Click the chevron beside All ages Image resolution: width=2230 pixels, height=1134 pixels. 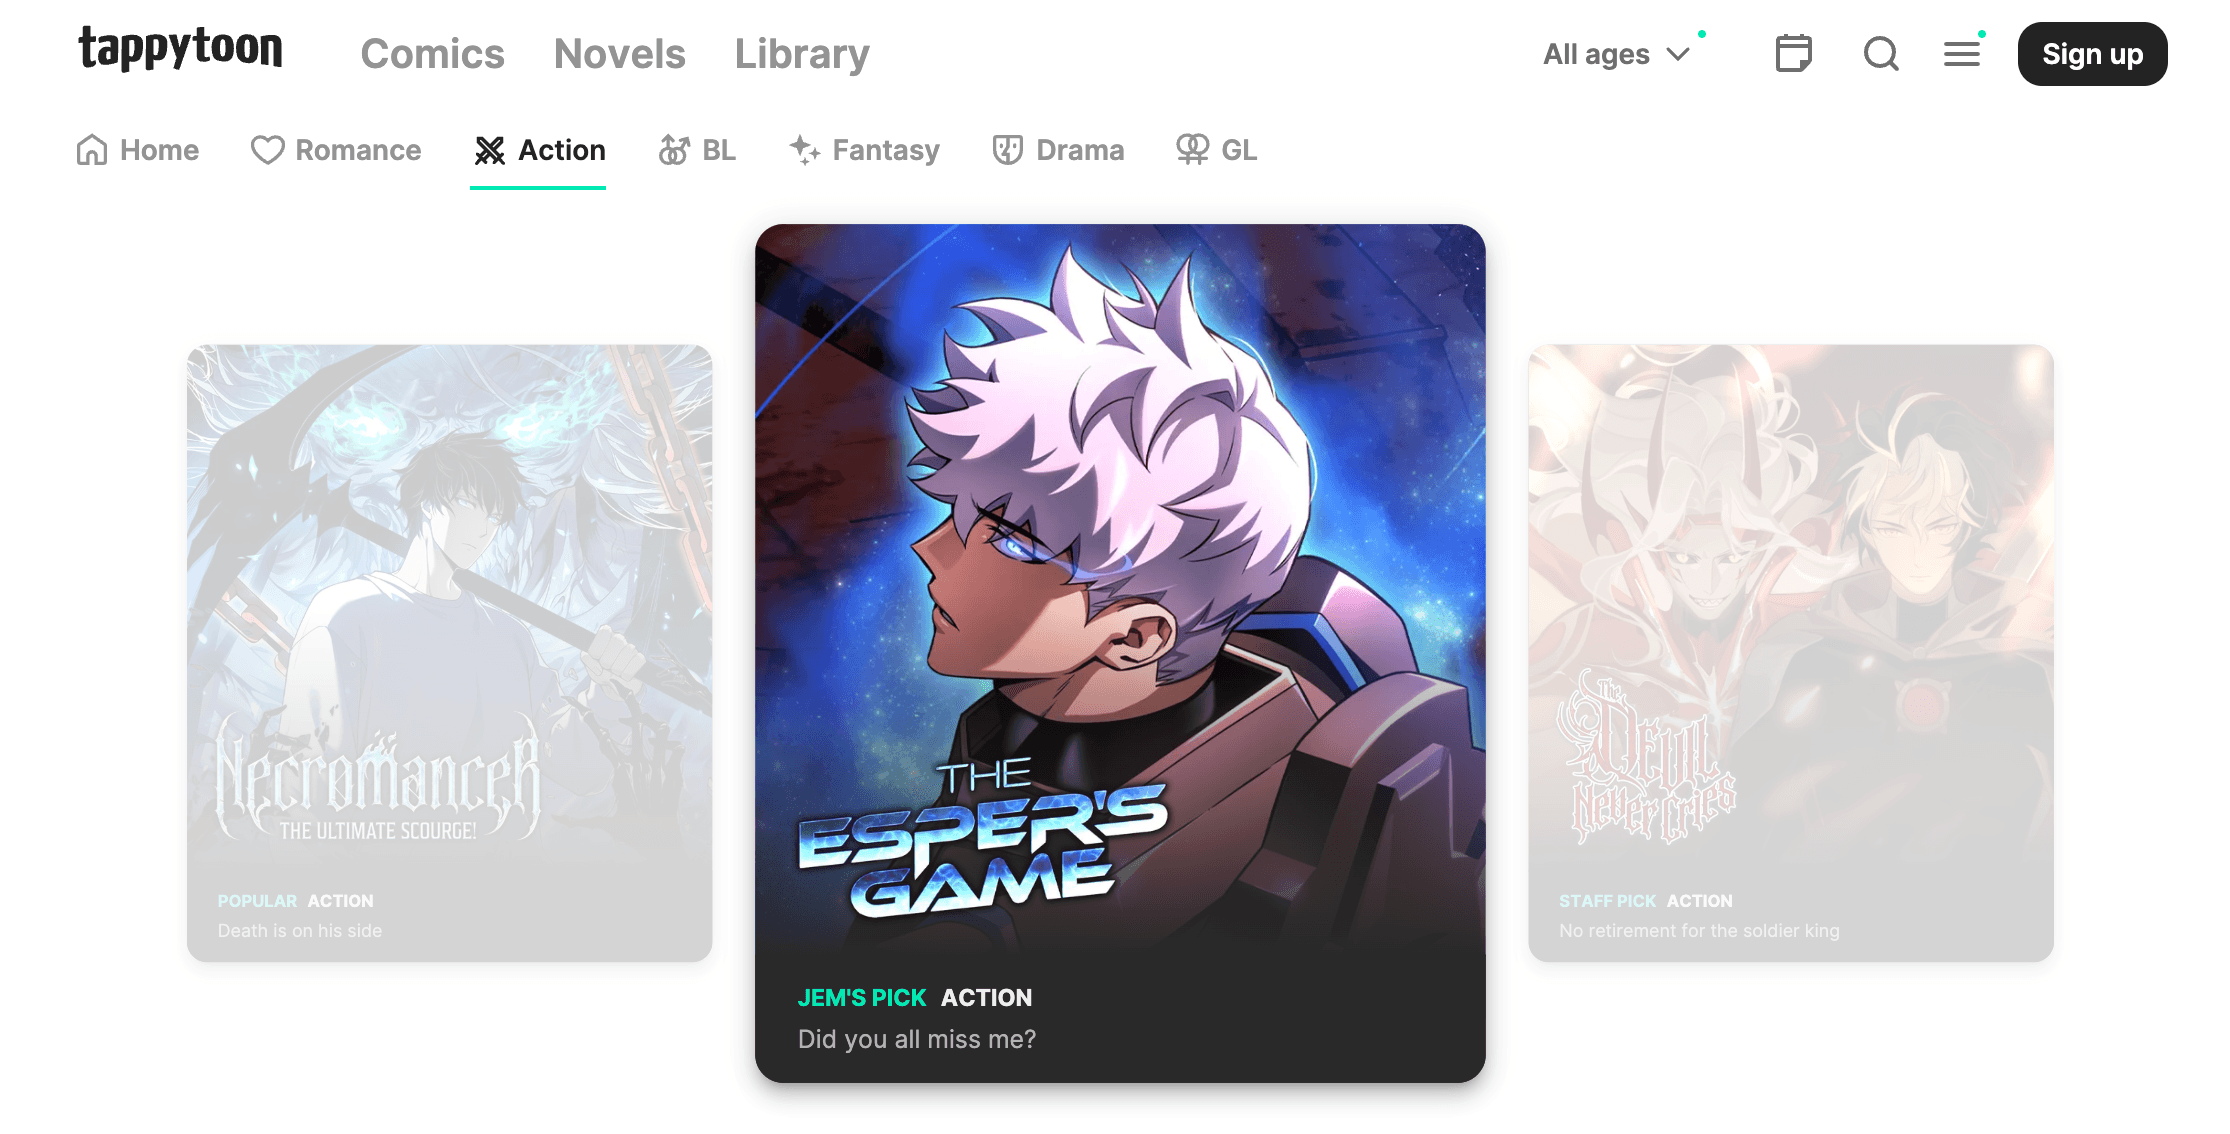(x=1678, y=54)
